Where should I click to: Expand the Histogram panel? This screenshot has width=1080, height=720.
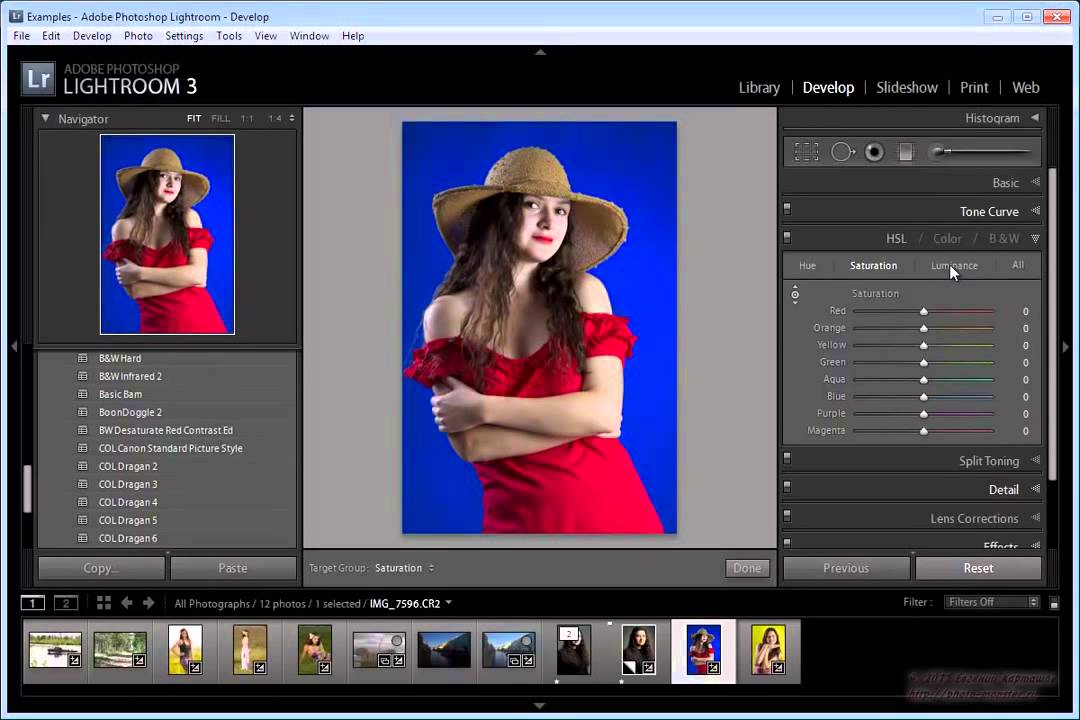pos(1035,118)
